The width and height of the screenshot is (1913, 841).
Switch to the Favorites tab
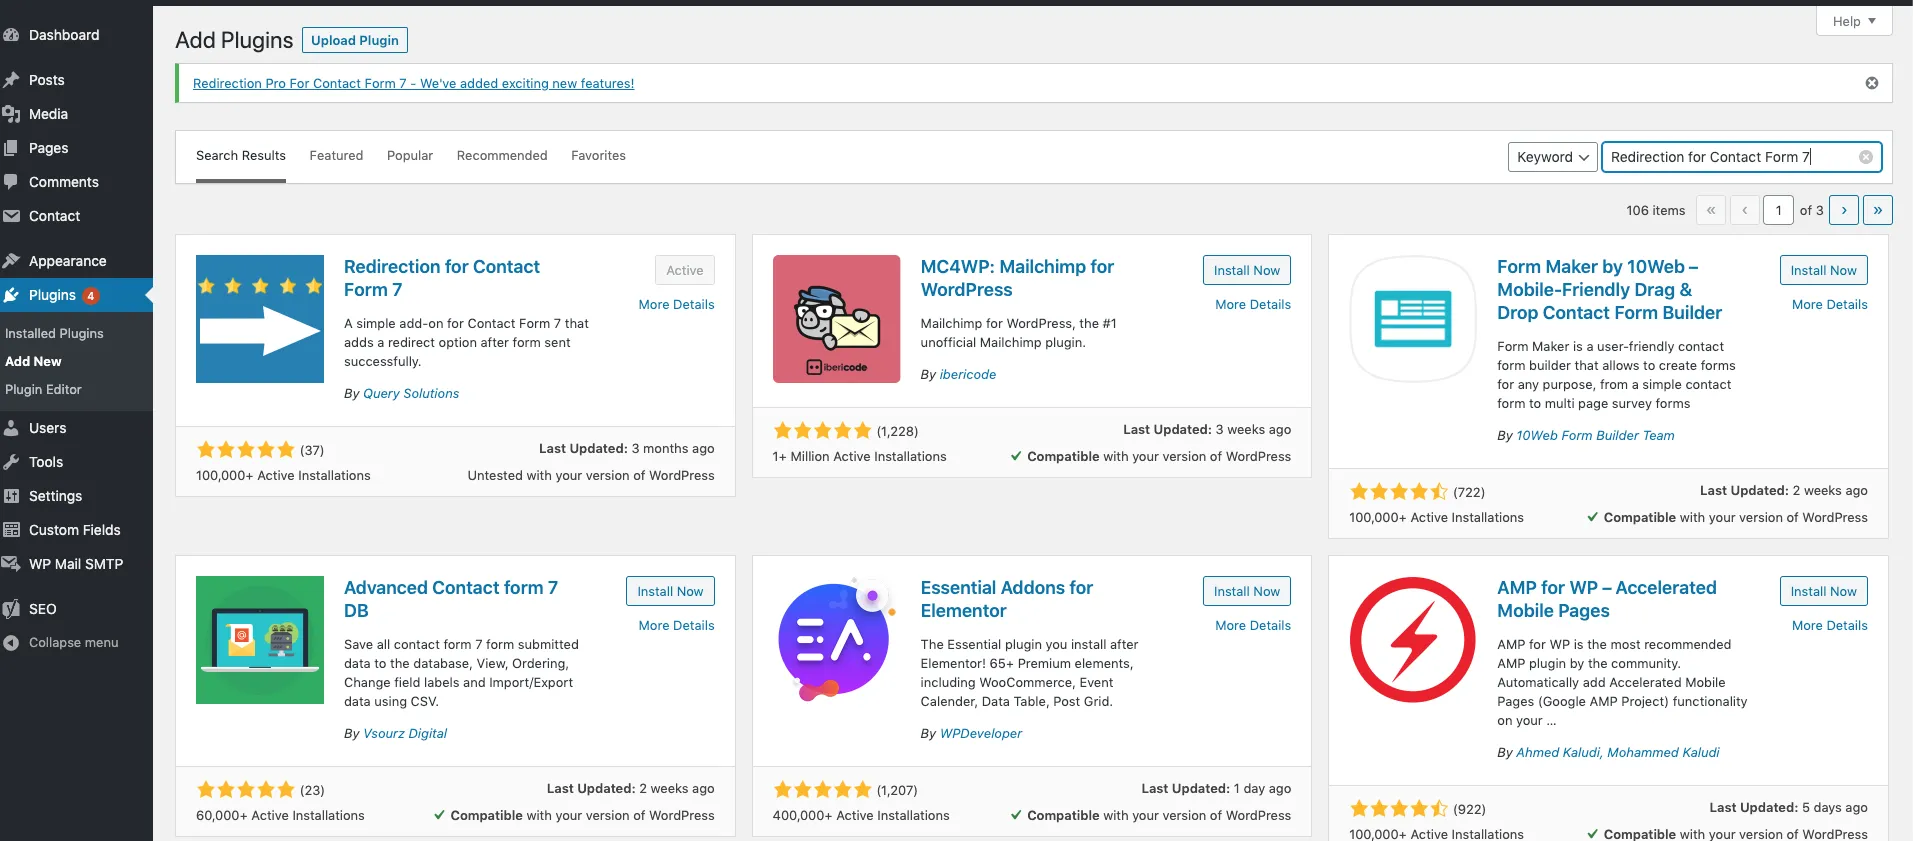(598, 156)
